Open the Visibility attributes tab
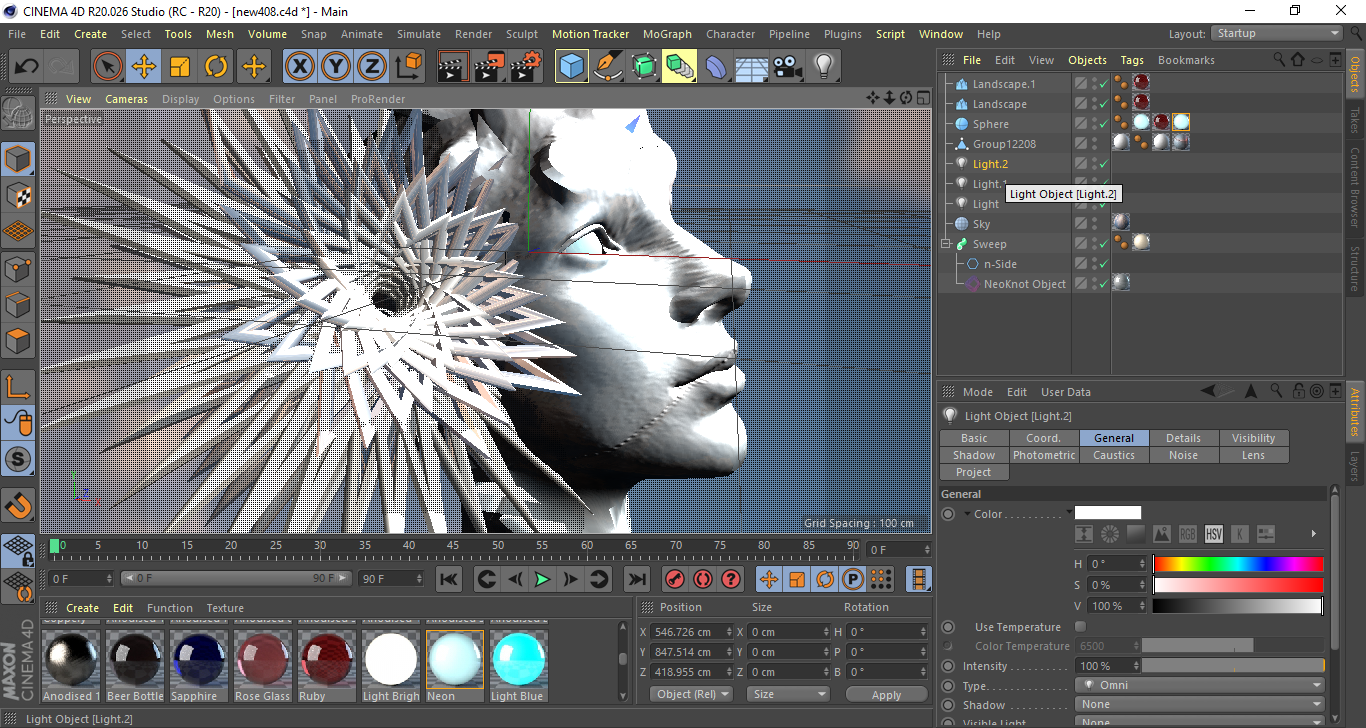Image resolution: width=1366 pixels, height=728 pixels. point(1254,438)
